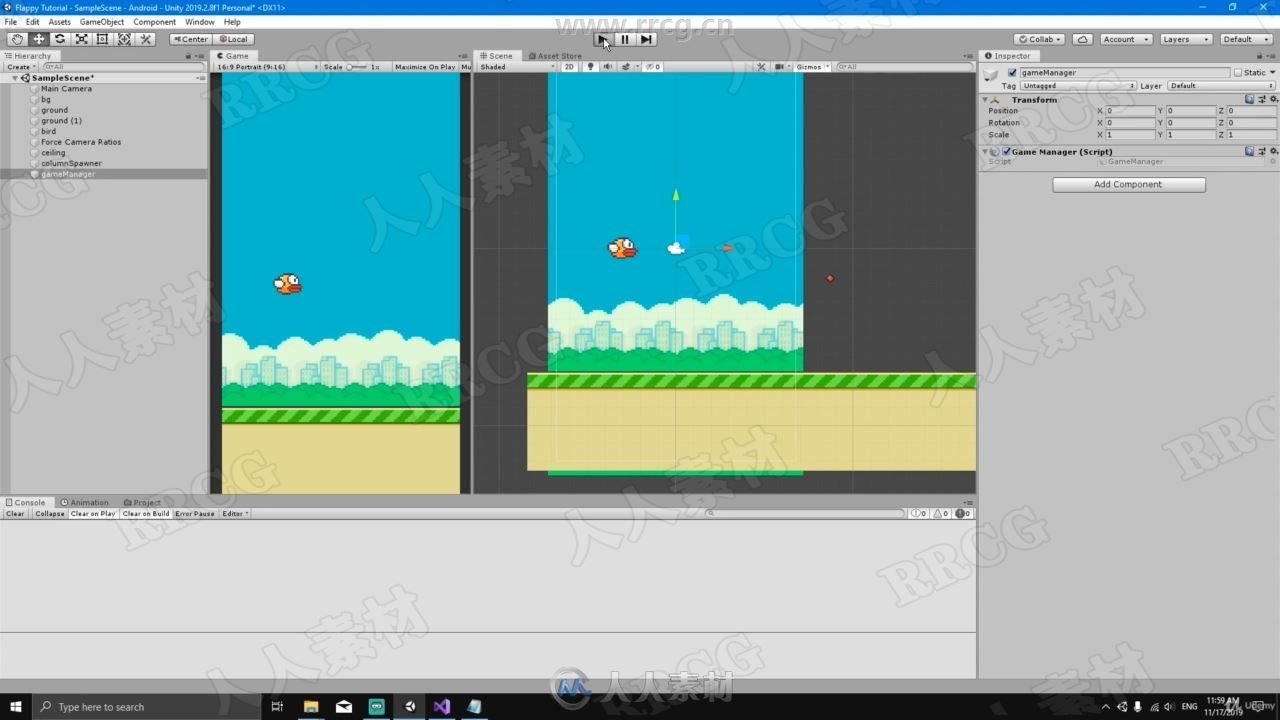This screenshot has height=720, width=1280.
Task: Collapse the Transform component
Action: 985,100
